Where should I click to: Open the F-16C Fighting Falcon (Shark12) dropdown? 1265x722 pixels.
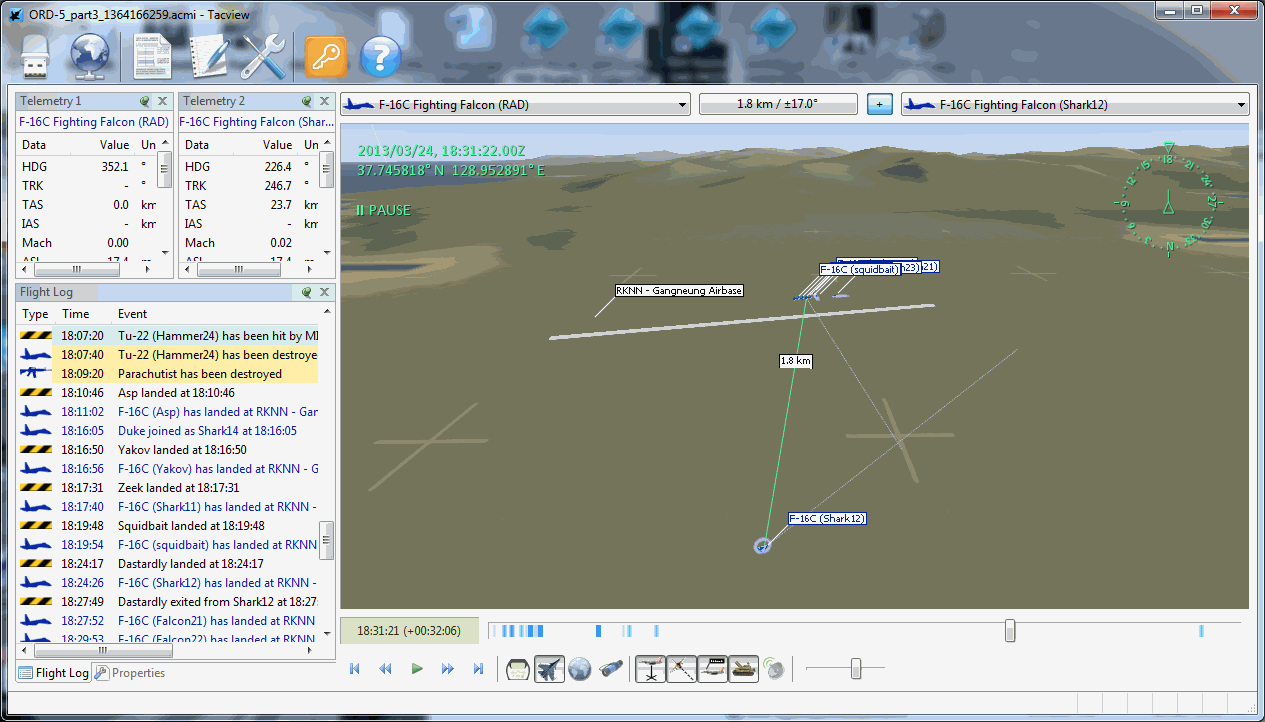[x=1075, y=104]
